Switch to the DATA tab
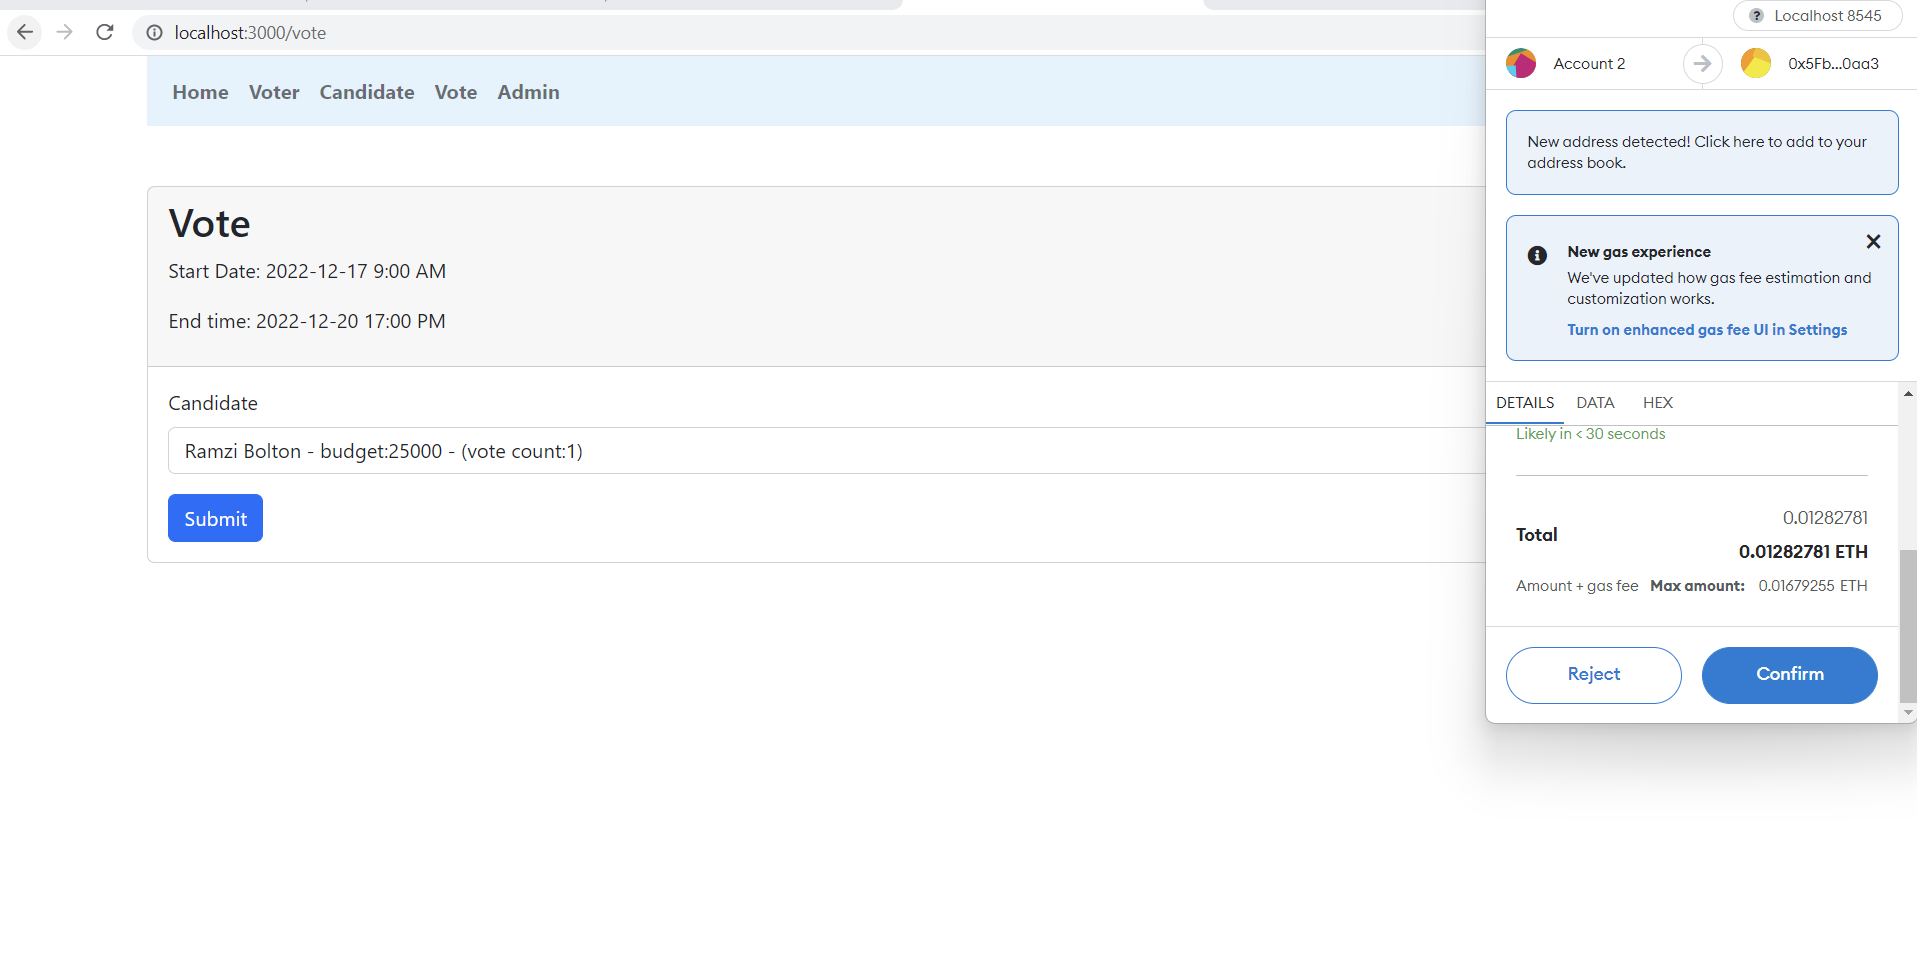Image resolution: width=1917 pixels, height=980 pixels. click(1595, 403)
